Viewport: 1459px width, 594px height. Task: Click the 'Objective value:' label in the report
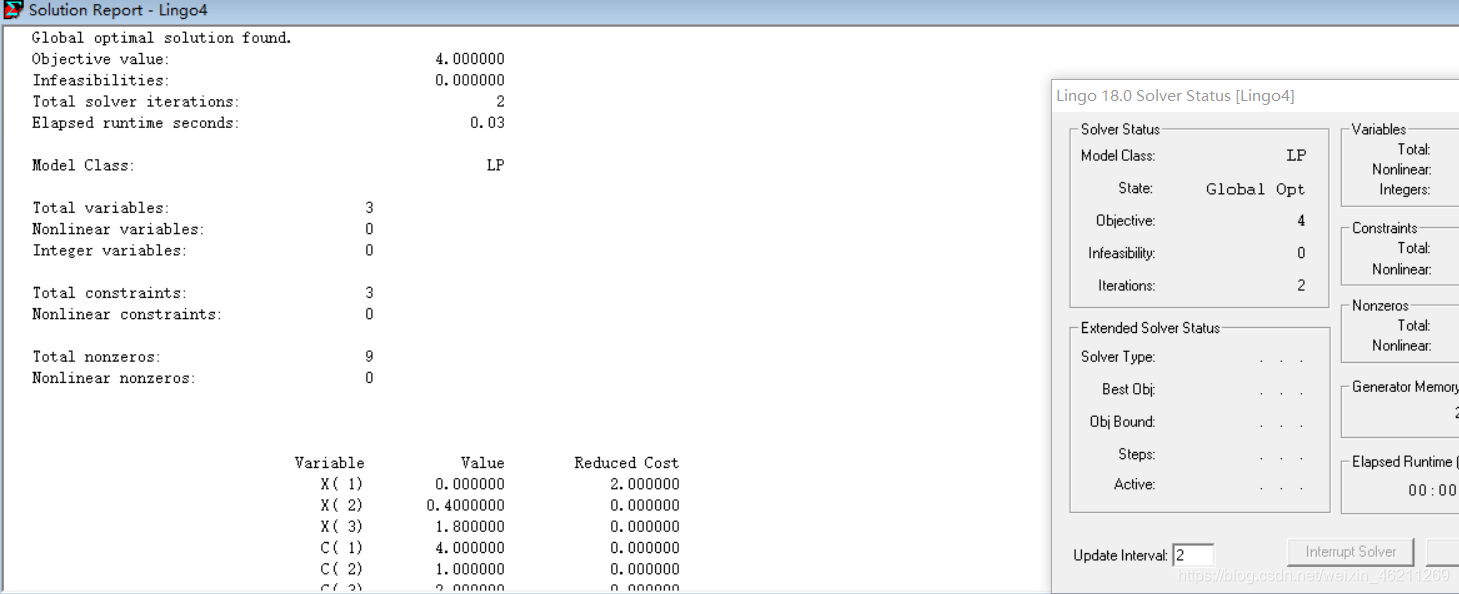click(101, 59)
